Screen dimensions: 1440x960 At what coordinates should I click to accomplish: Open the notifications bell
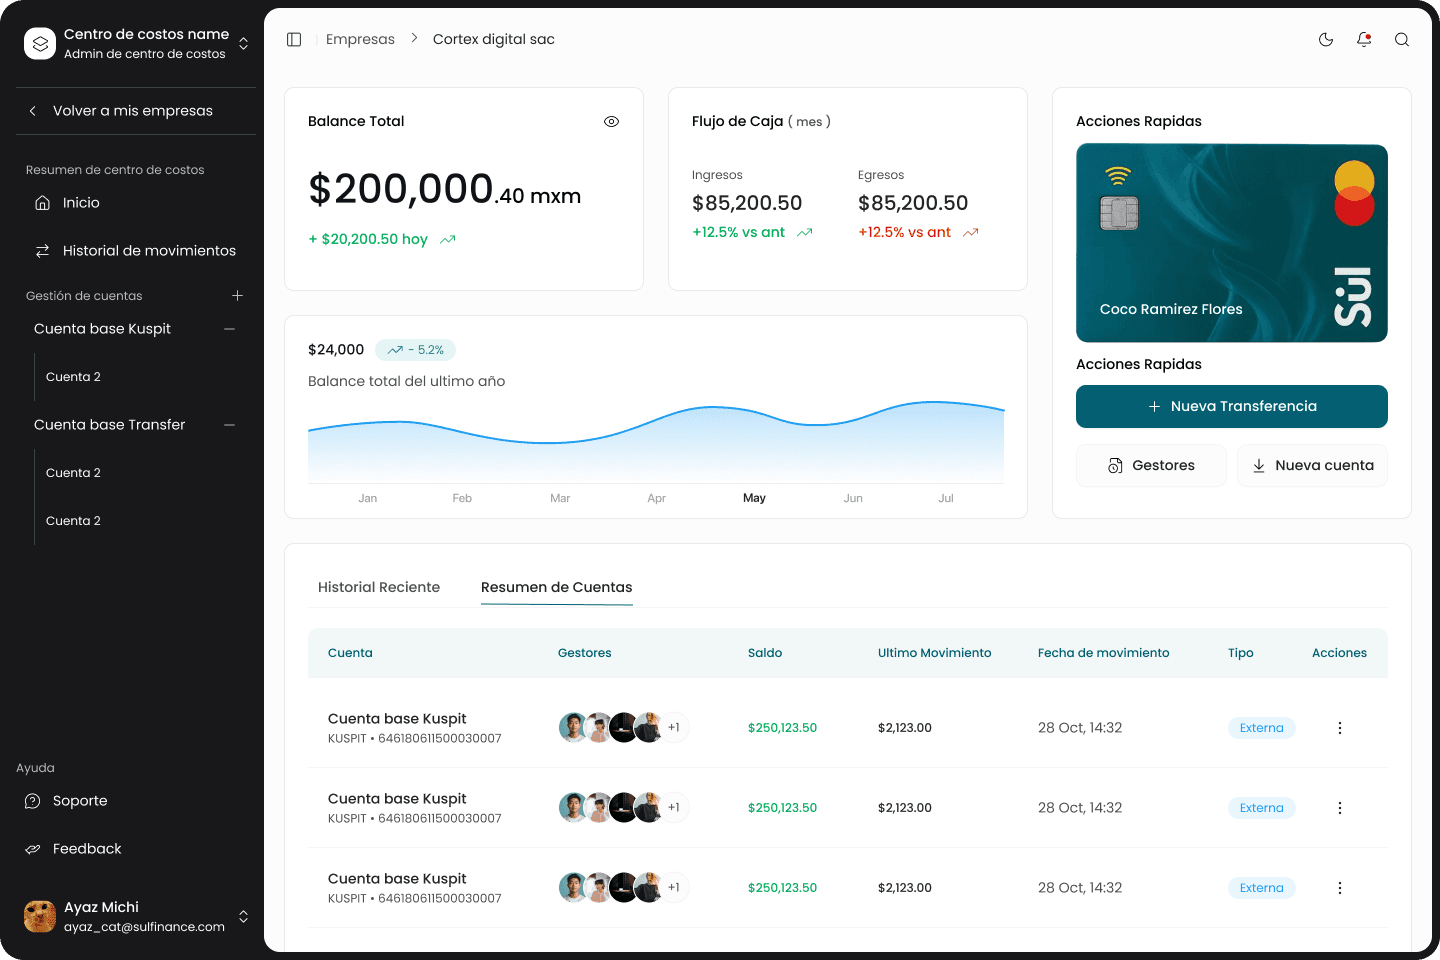(x=1364, y=39)
